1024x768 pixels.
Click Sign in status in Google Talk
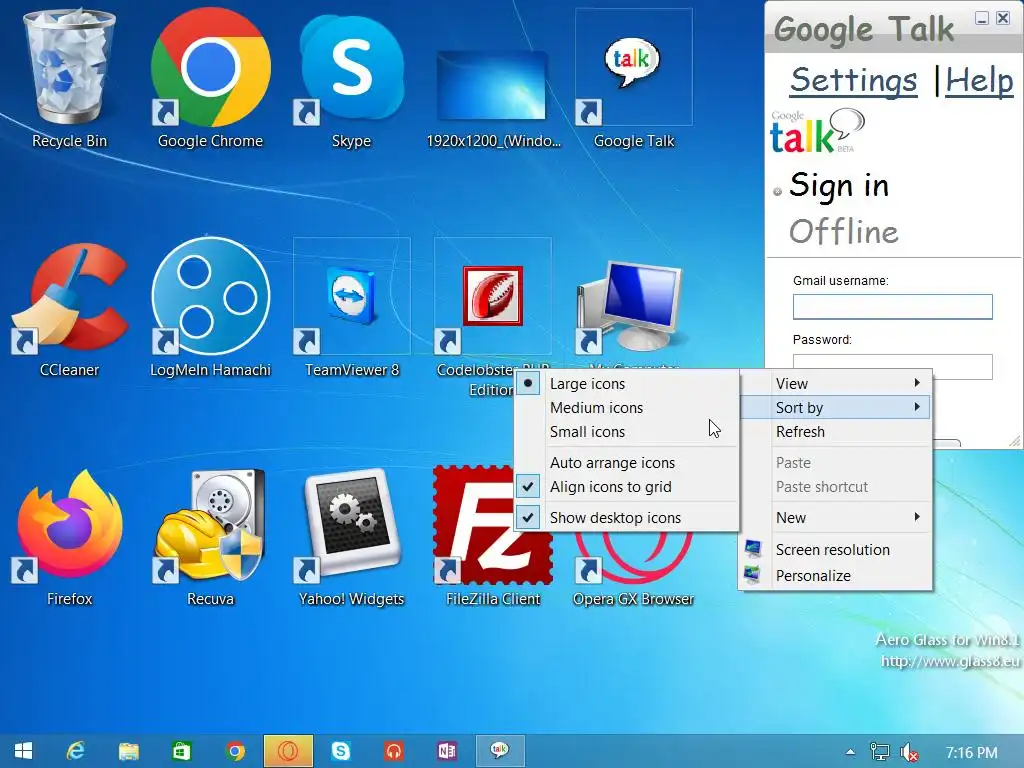(x=839, y=185)
